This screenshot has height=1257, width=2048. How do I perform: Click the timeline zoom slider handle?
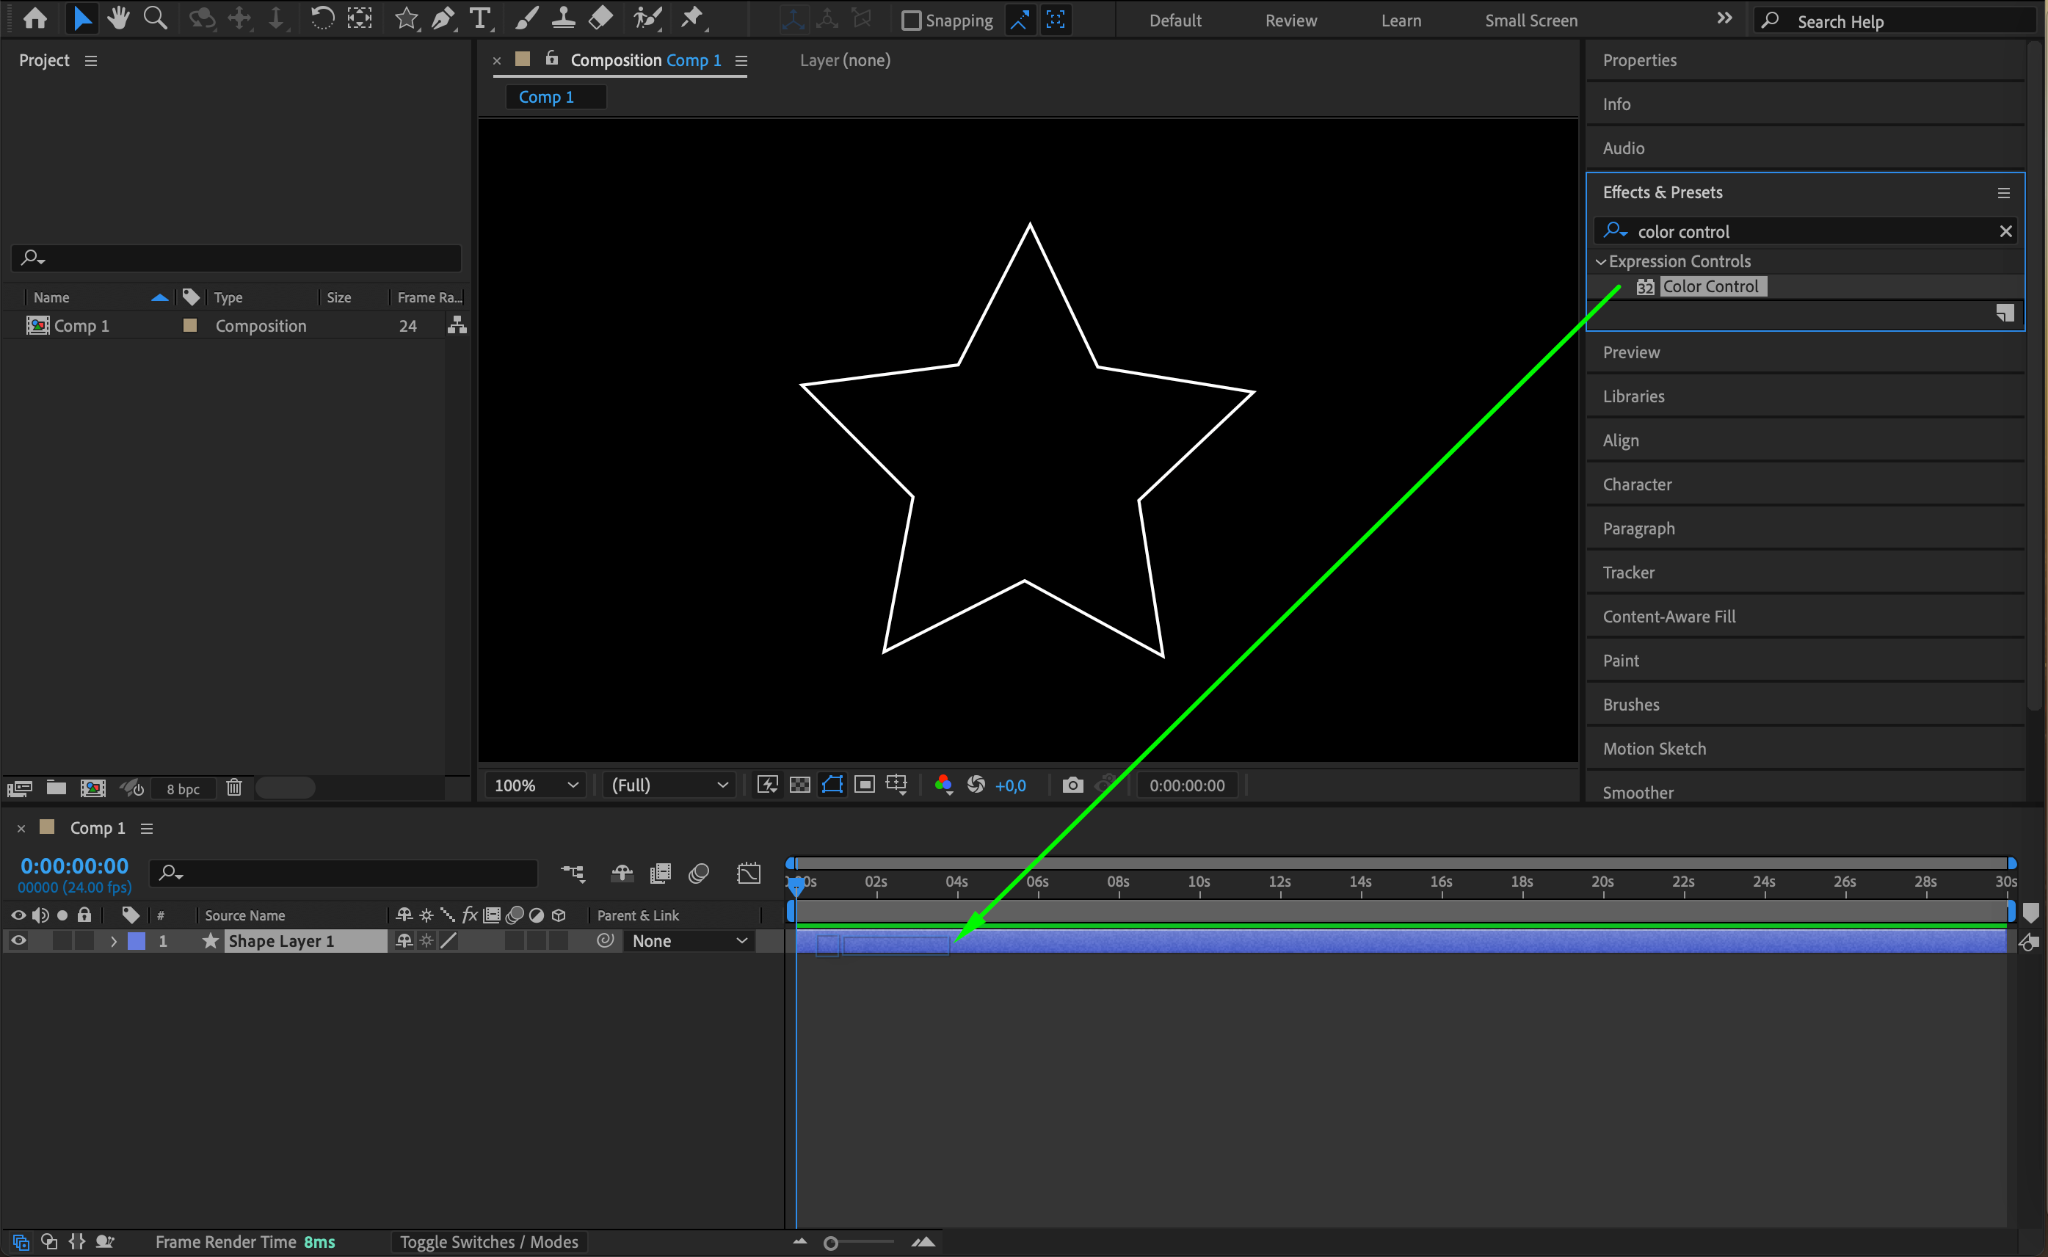(x=830, y=1243)
